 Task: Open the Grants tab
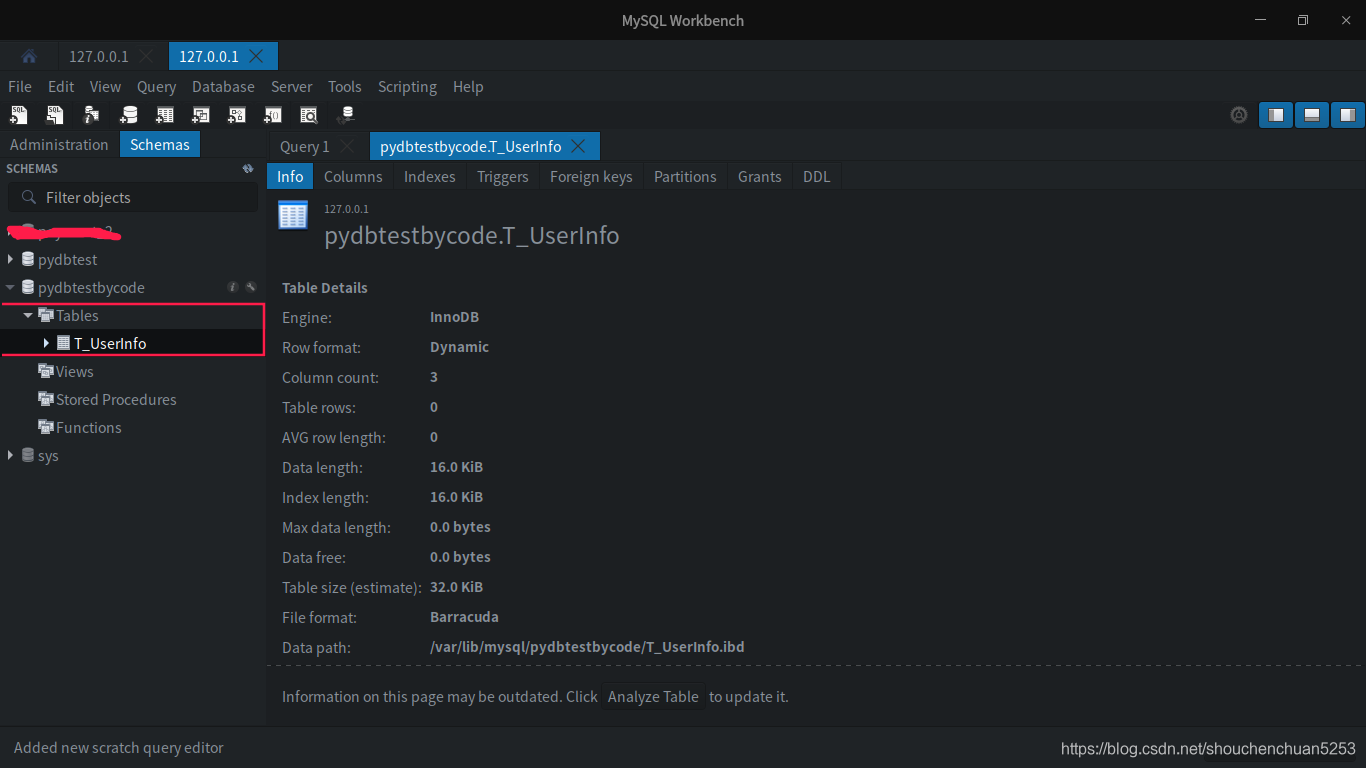tap(760, 177)
